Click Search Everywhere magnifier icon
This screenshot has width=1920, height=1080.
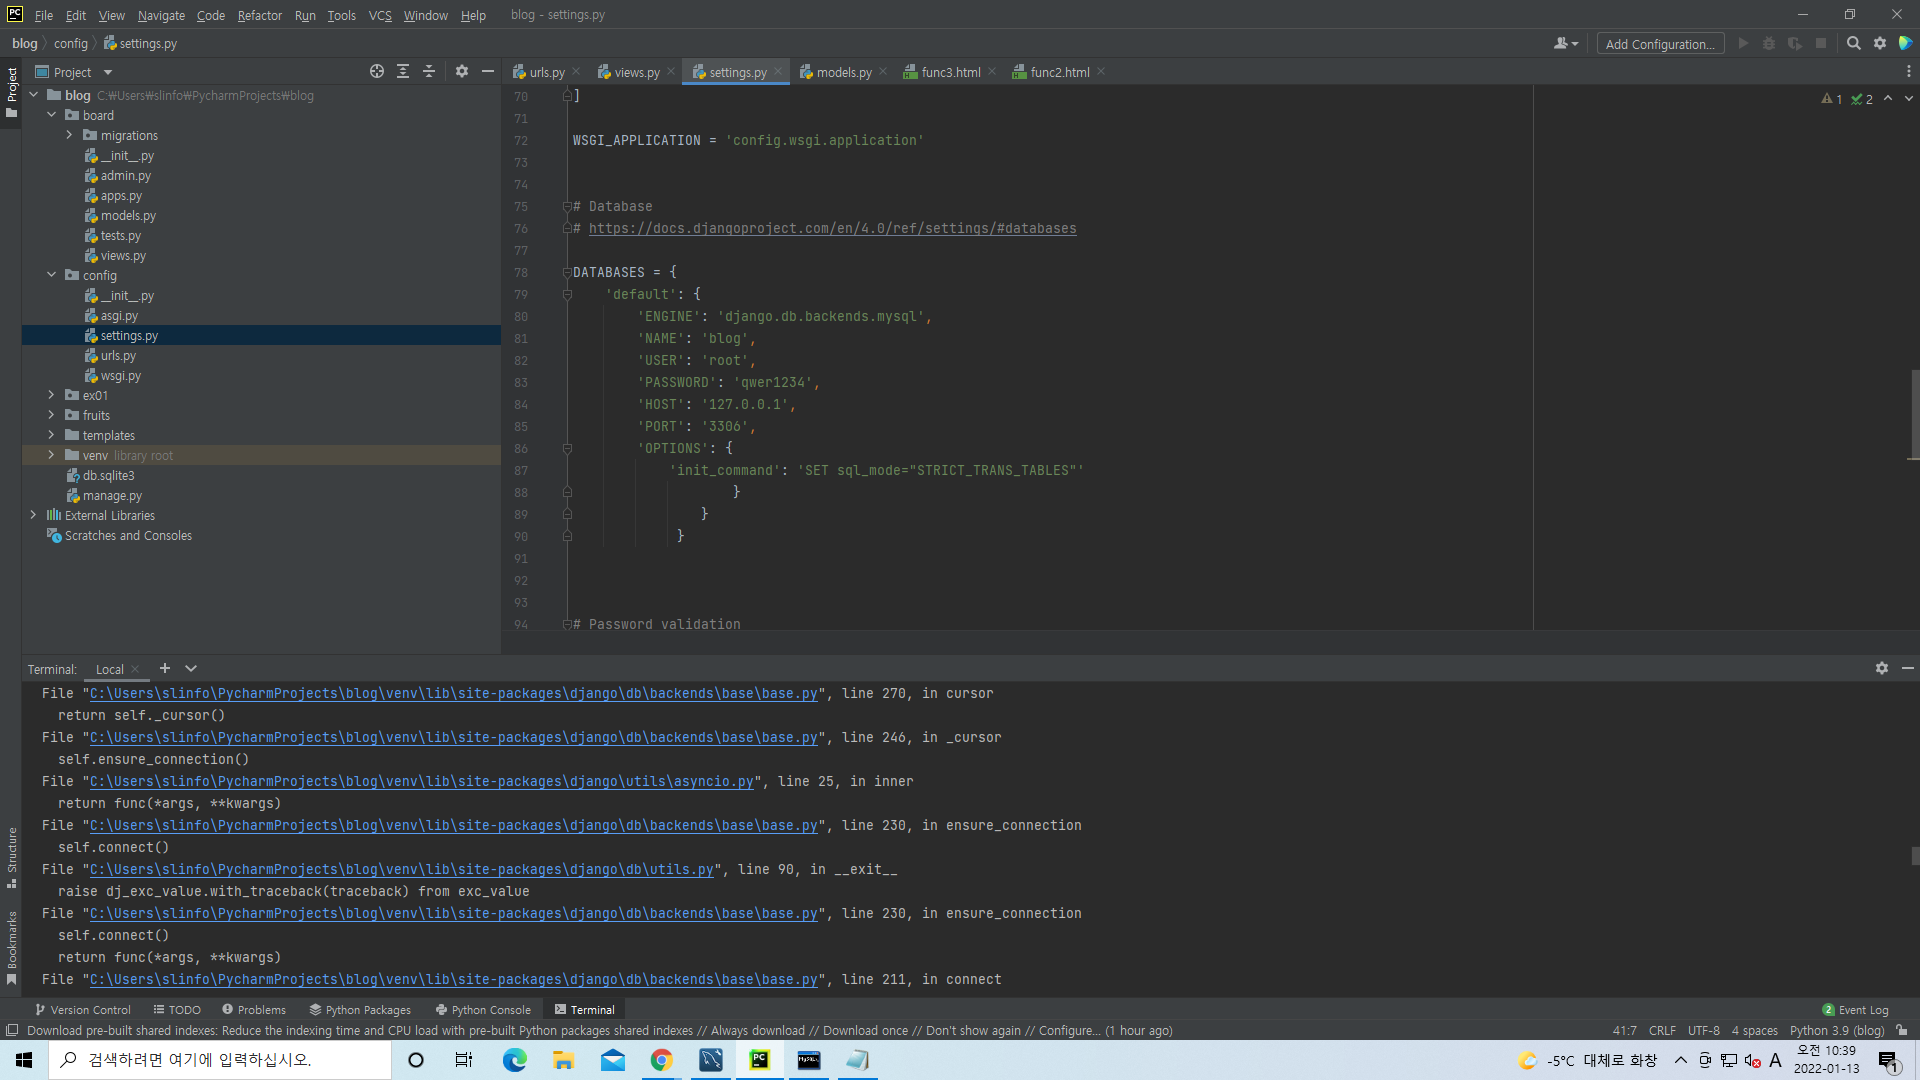(1853, 43)
